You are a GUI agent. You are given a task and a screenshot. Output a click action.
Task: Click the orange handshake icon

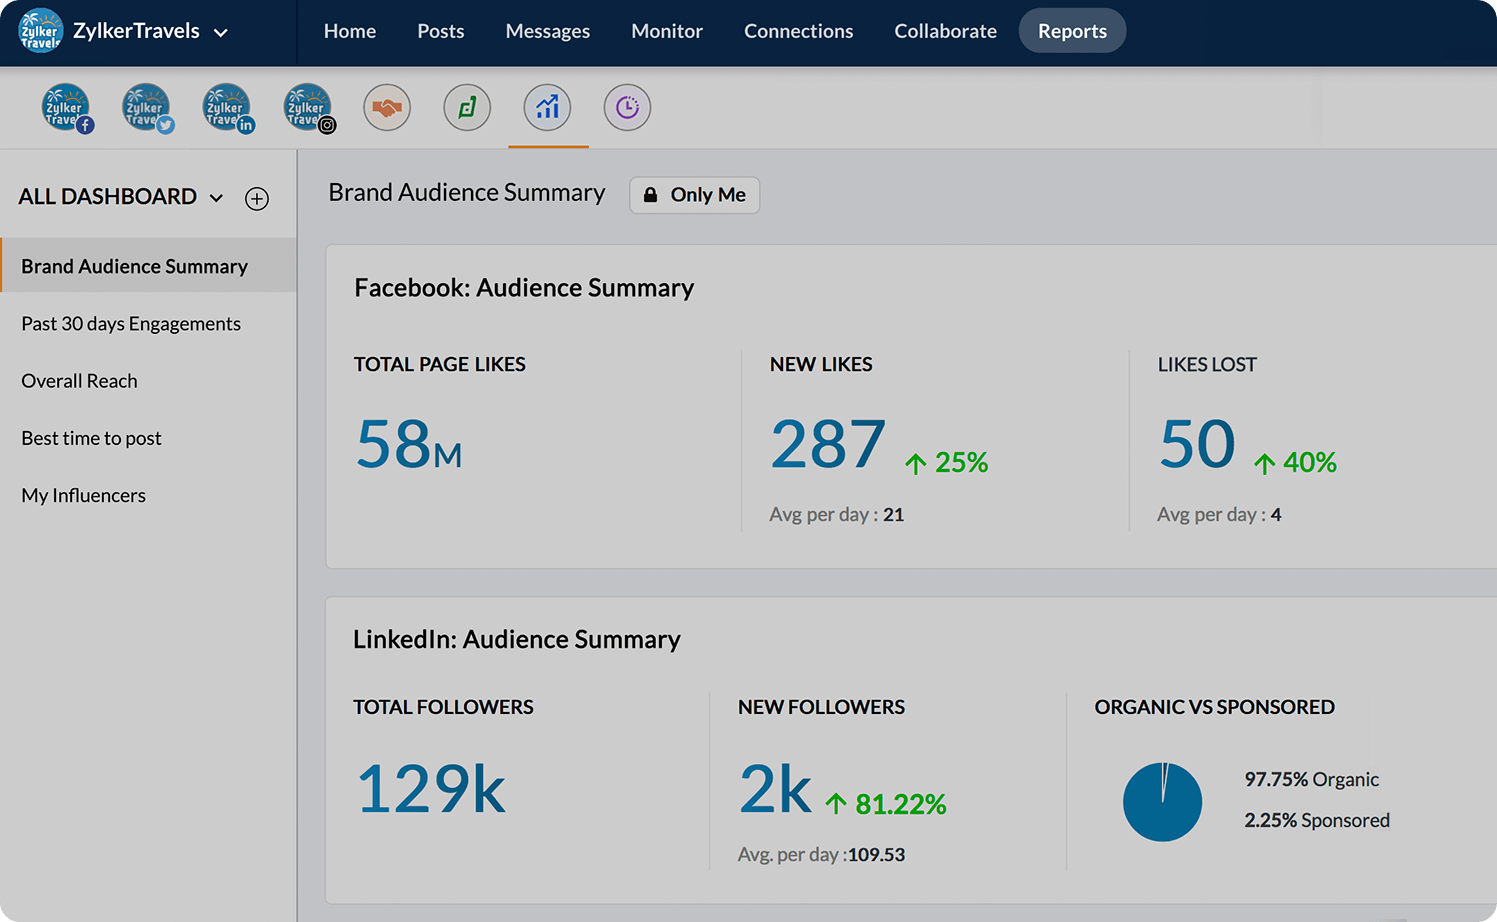(x=387, y=107)
